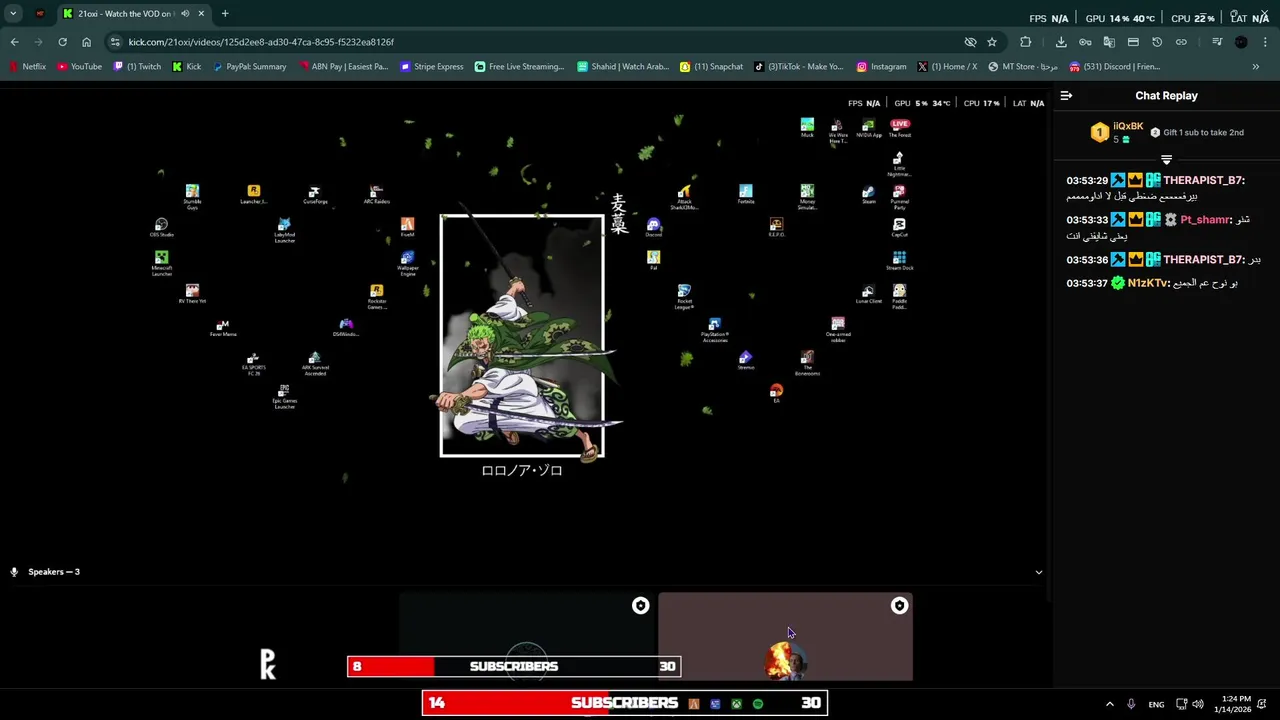Click the Steam icon in the video
1280x720 pixels.
(868, 194)
